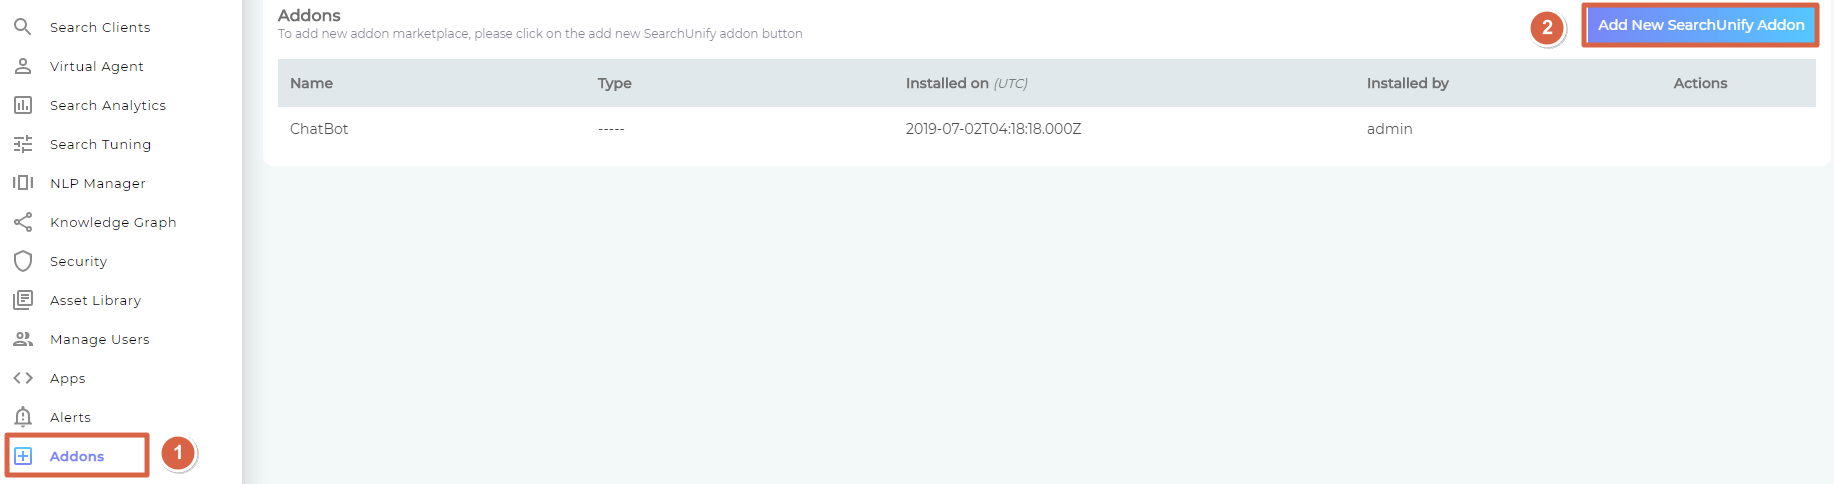This screenshot has height=484, width=1834.
Task: Navigate to the Manage Users page
Action: tap(100, 339)
